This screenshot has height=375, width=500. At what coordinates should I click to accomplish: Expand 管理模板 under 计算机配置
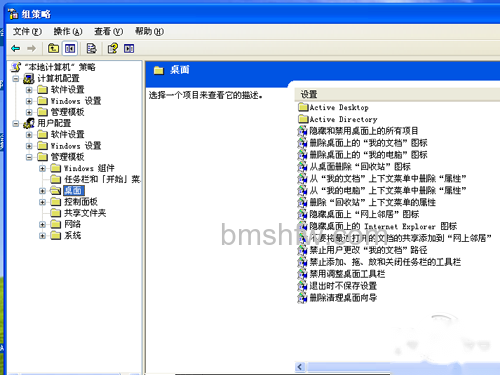pos(29,112)
